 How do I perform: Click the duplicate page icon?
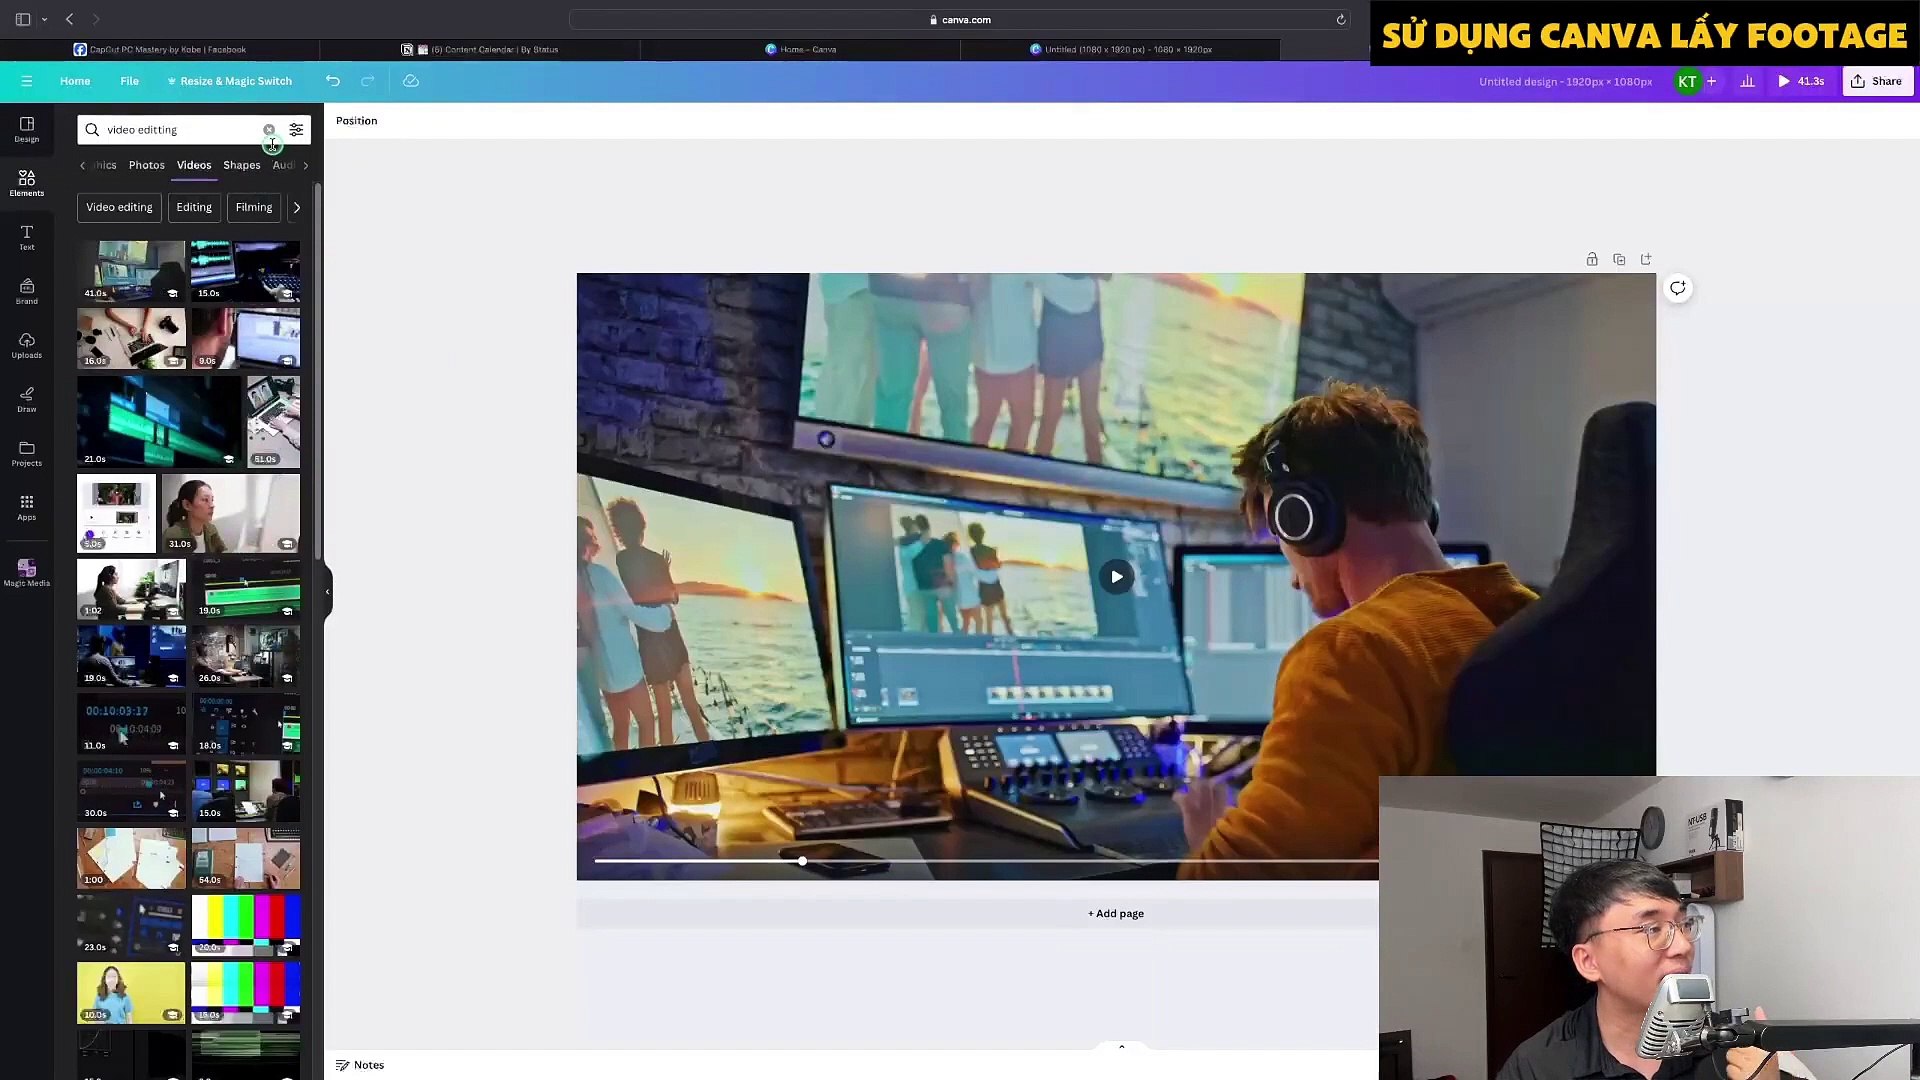click(x=1619, y=259)
